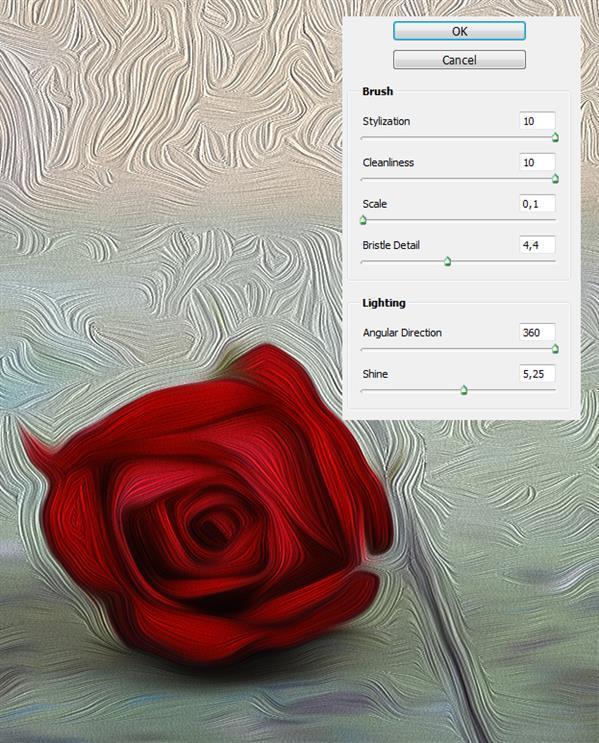Image resolution: width=599 pixels, height=743 pixels.
Task: Click the Cleanliness value field
Action: click(537, 162)
